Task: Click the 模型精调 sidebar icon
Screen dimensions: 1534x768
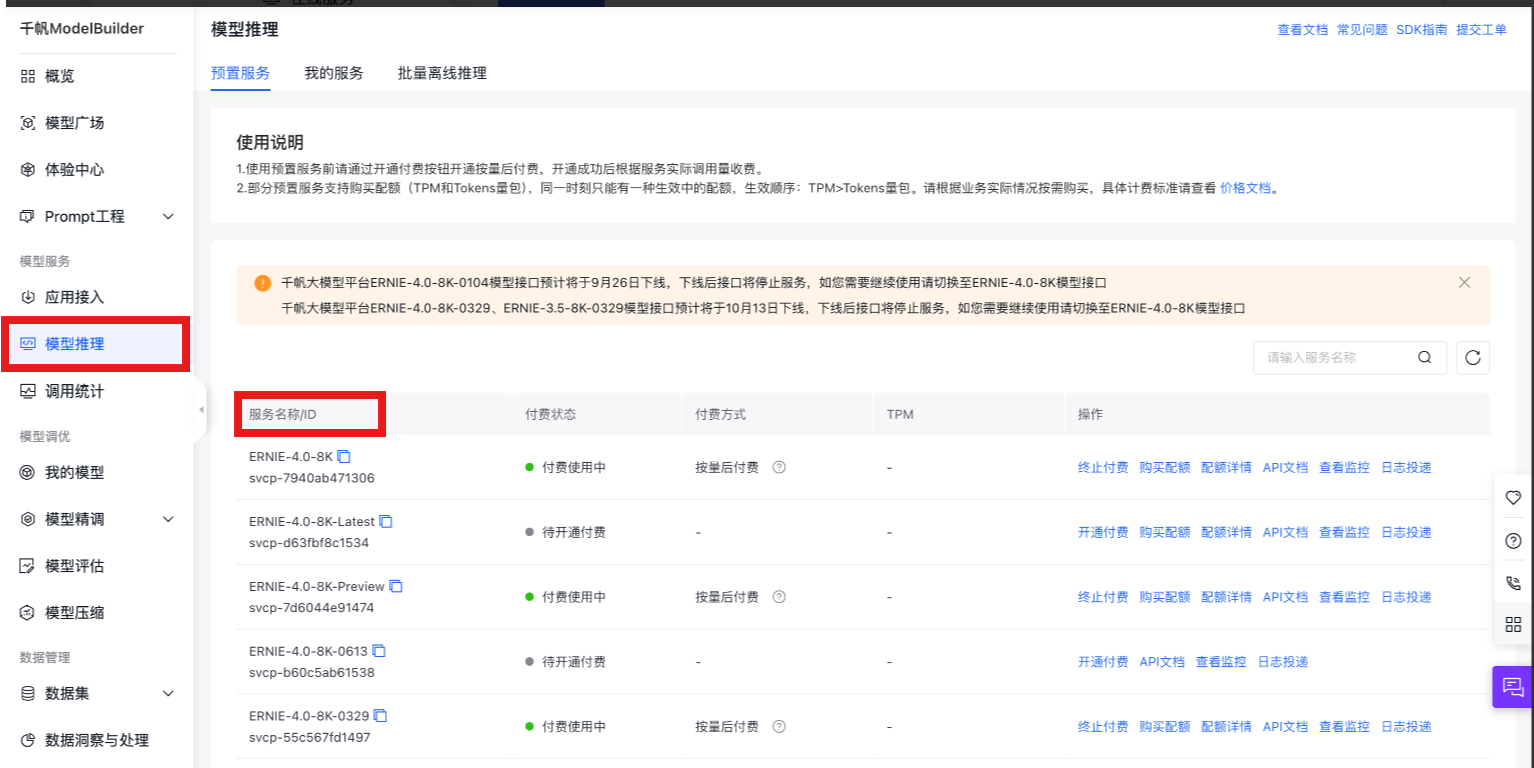Action: tap(28, 519)
